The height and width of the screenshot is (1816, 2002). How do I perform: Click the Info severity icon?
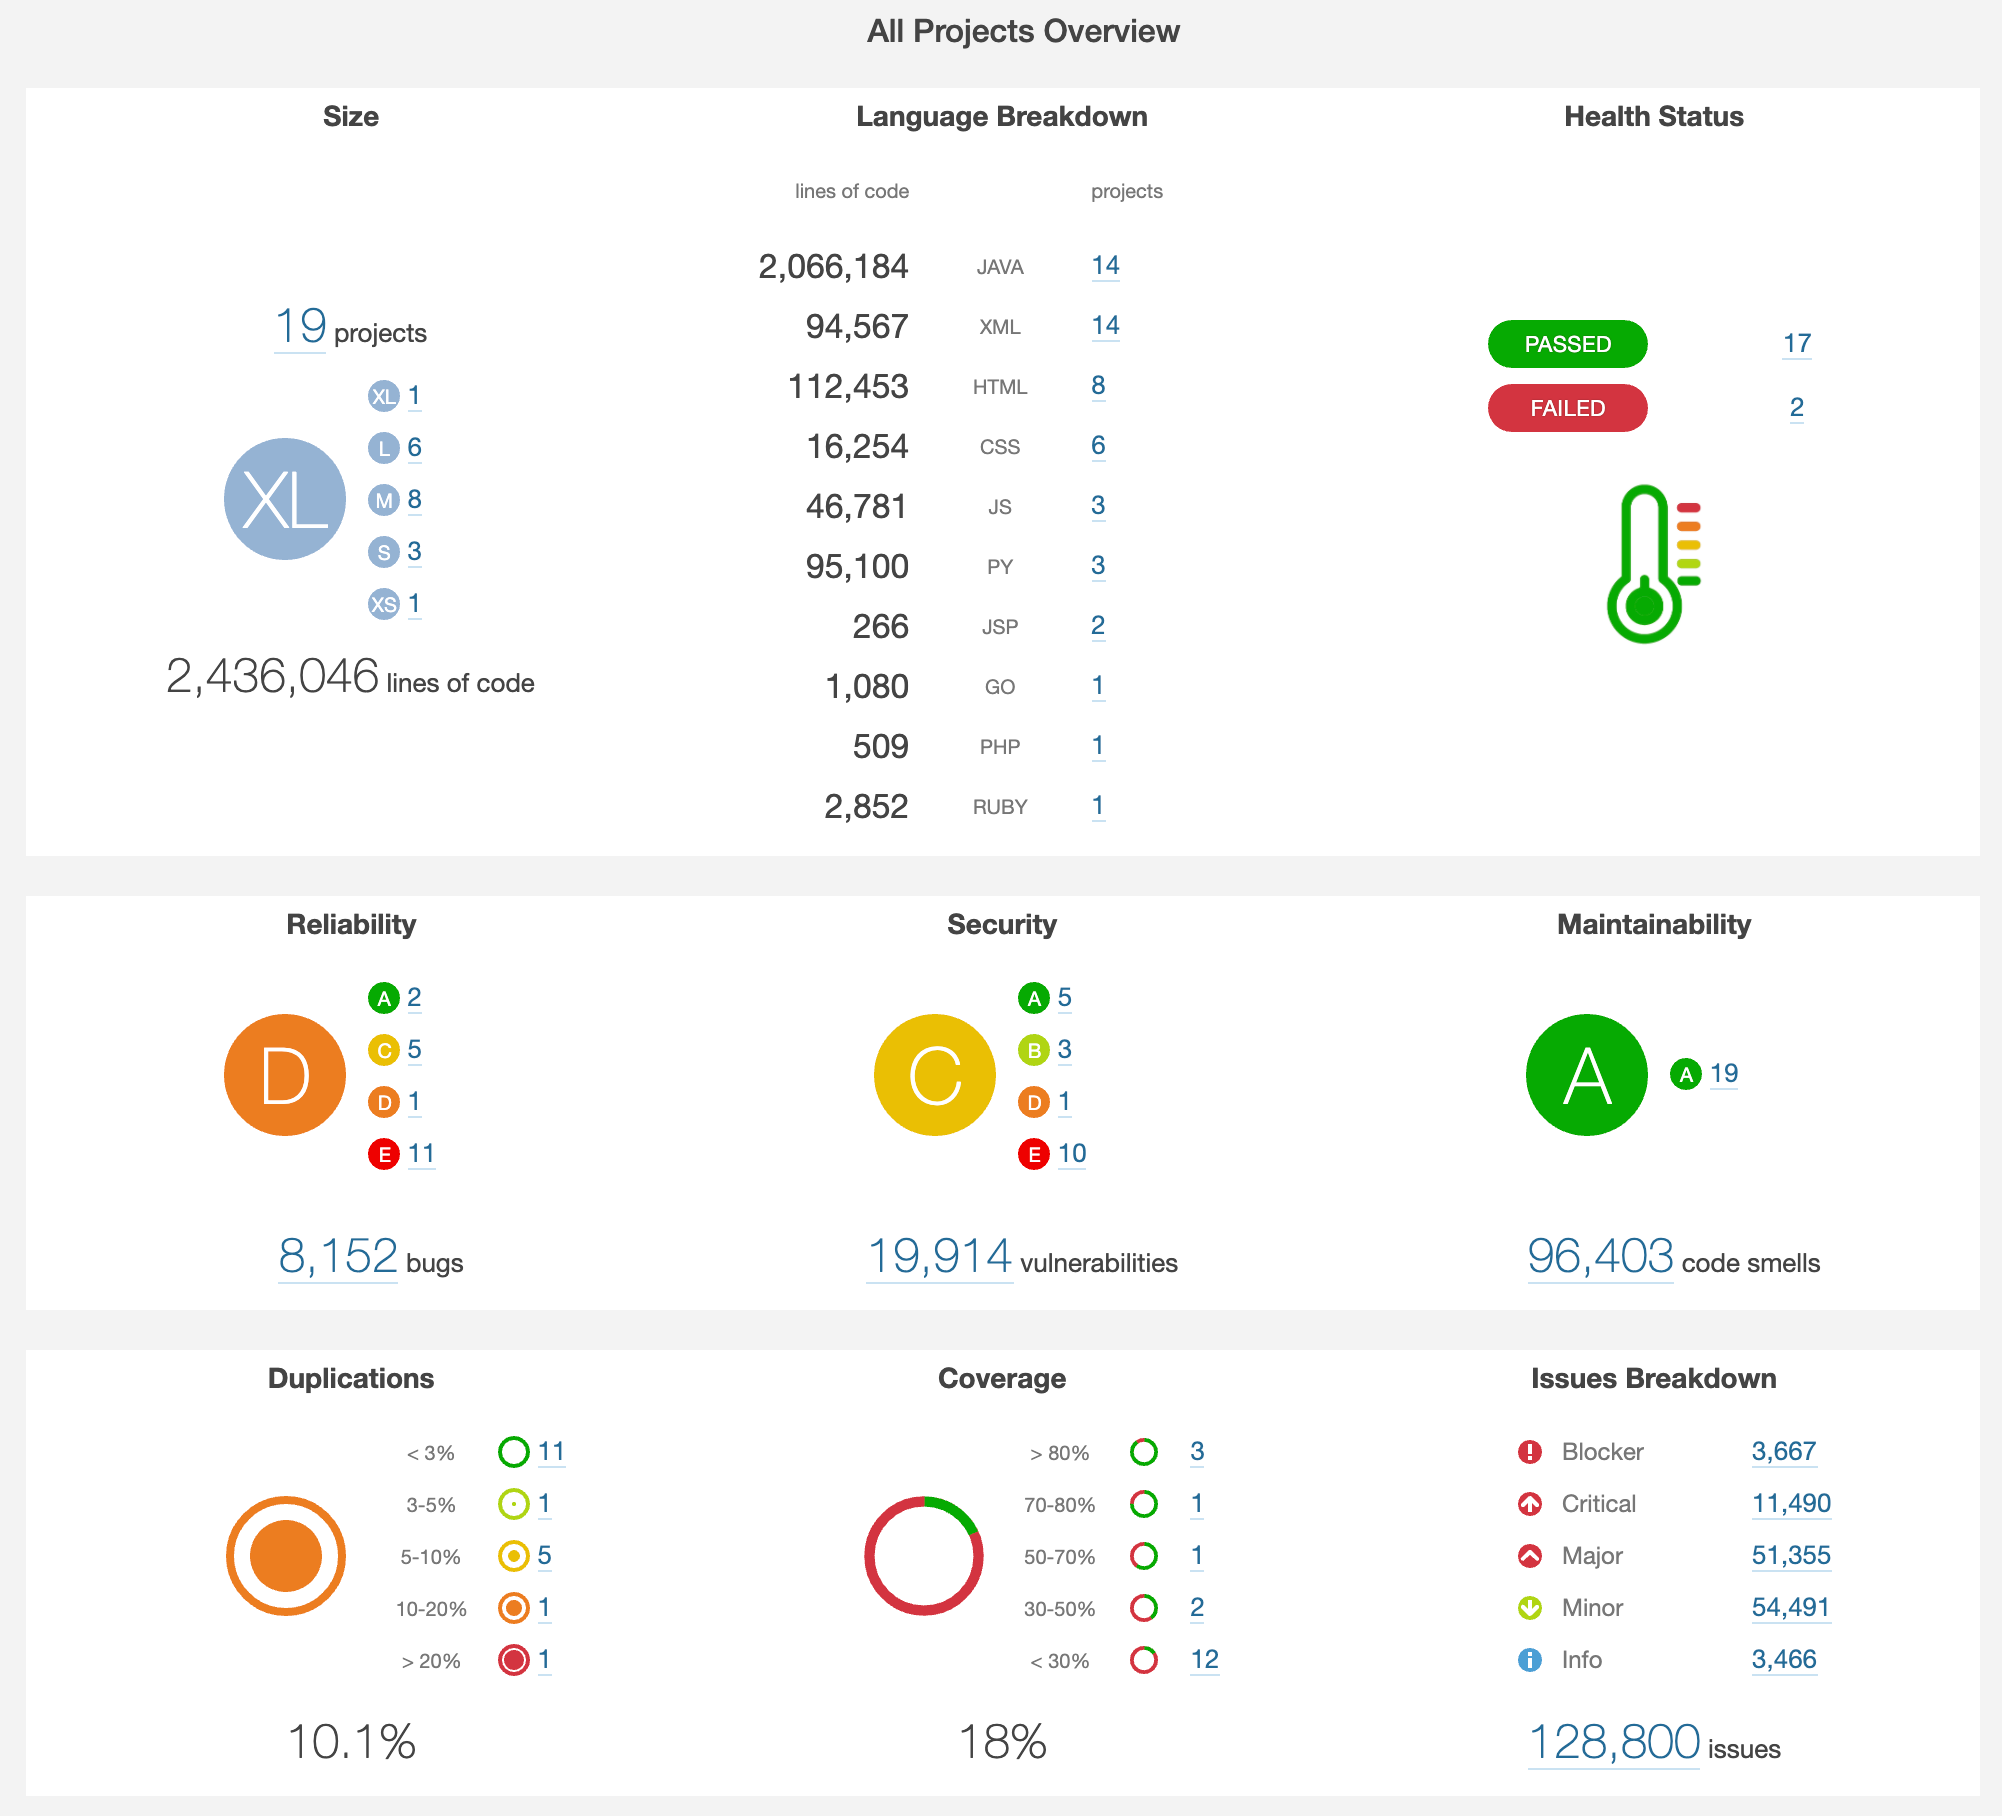pos(1530,1660)
